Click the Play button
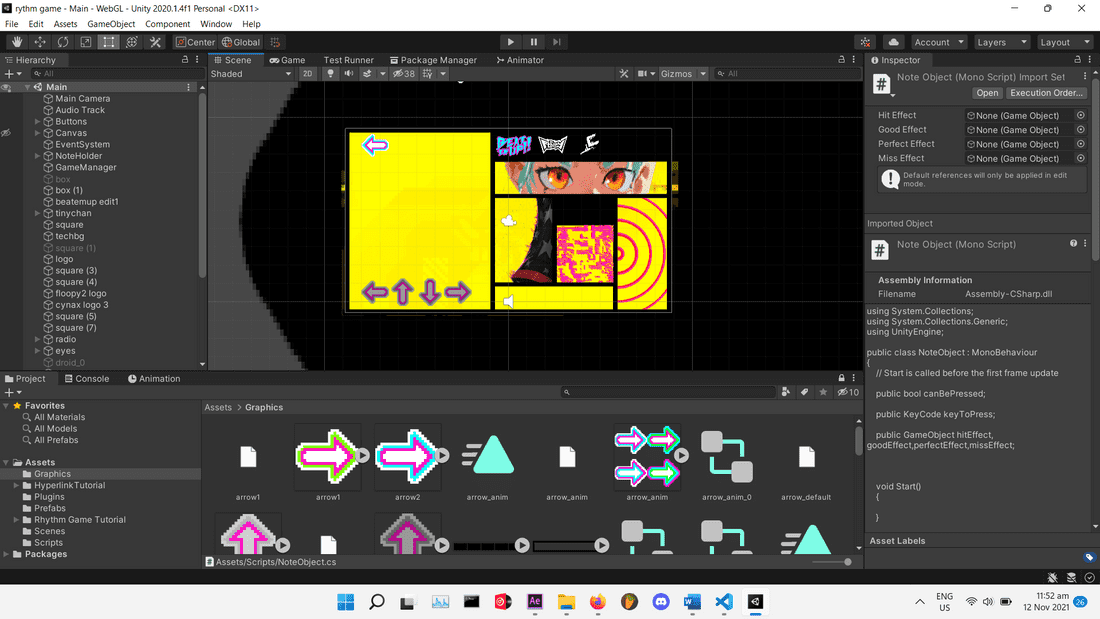Screen dimensions: 1100x619 [x=511, y=42]
